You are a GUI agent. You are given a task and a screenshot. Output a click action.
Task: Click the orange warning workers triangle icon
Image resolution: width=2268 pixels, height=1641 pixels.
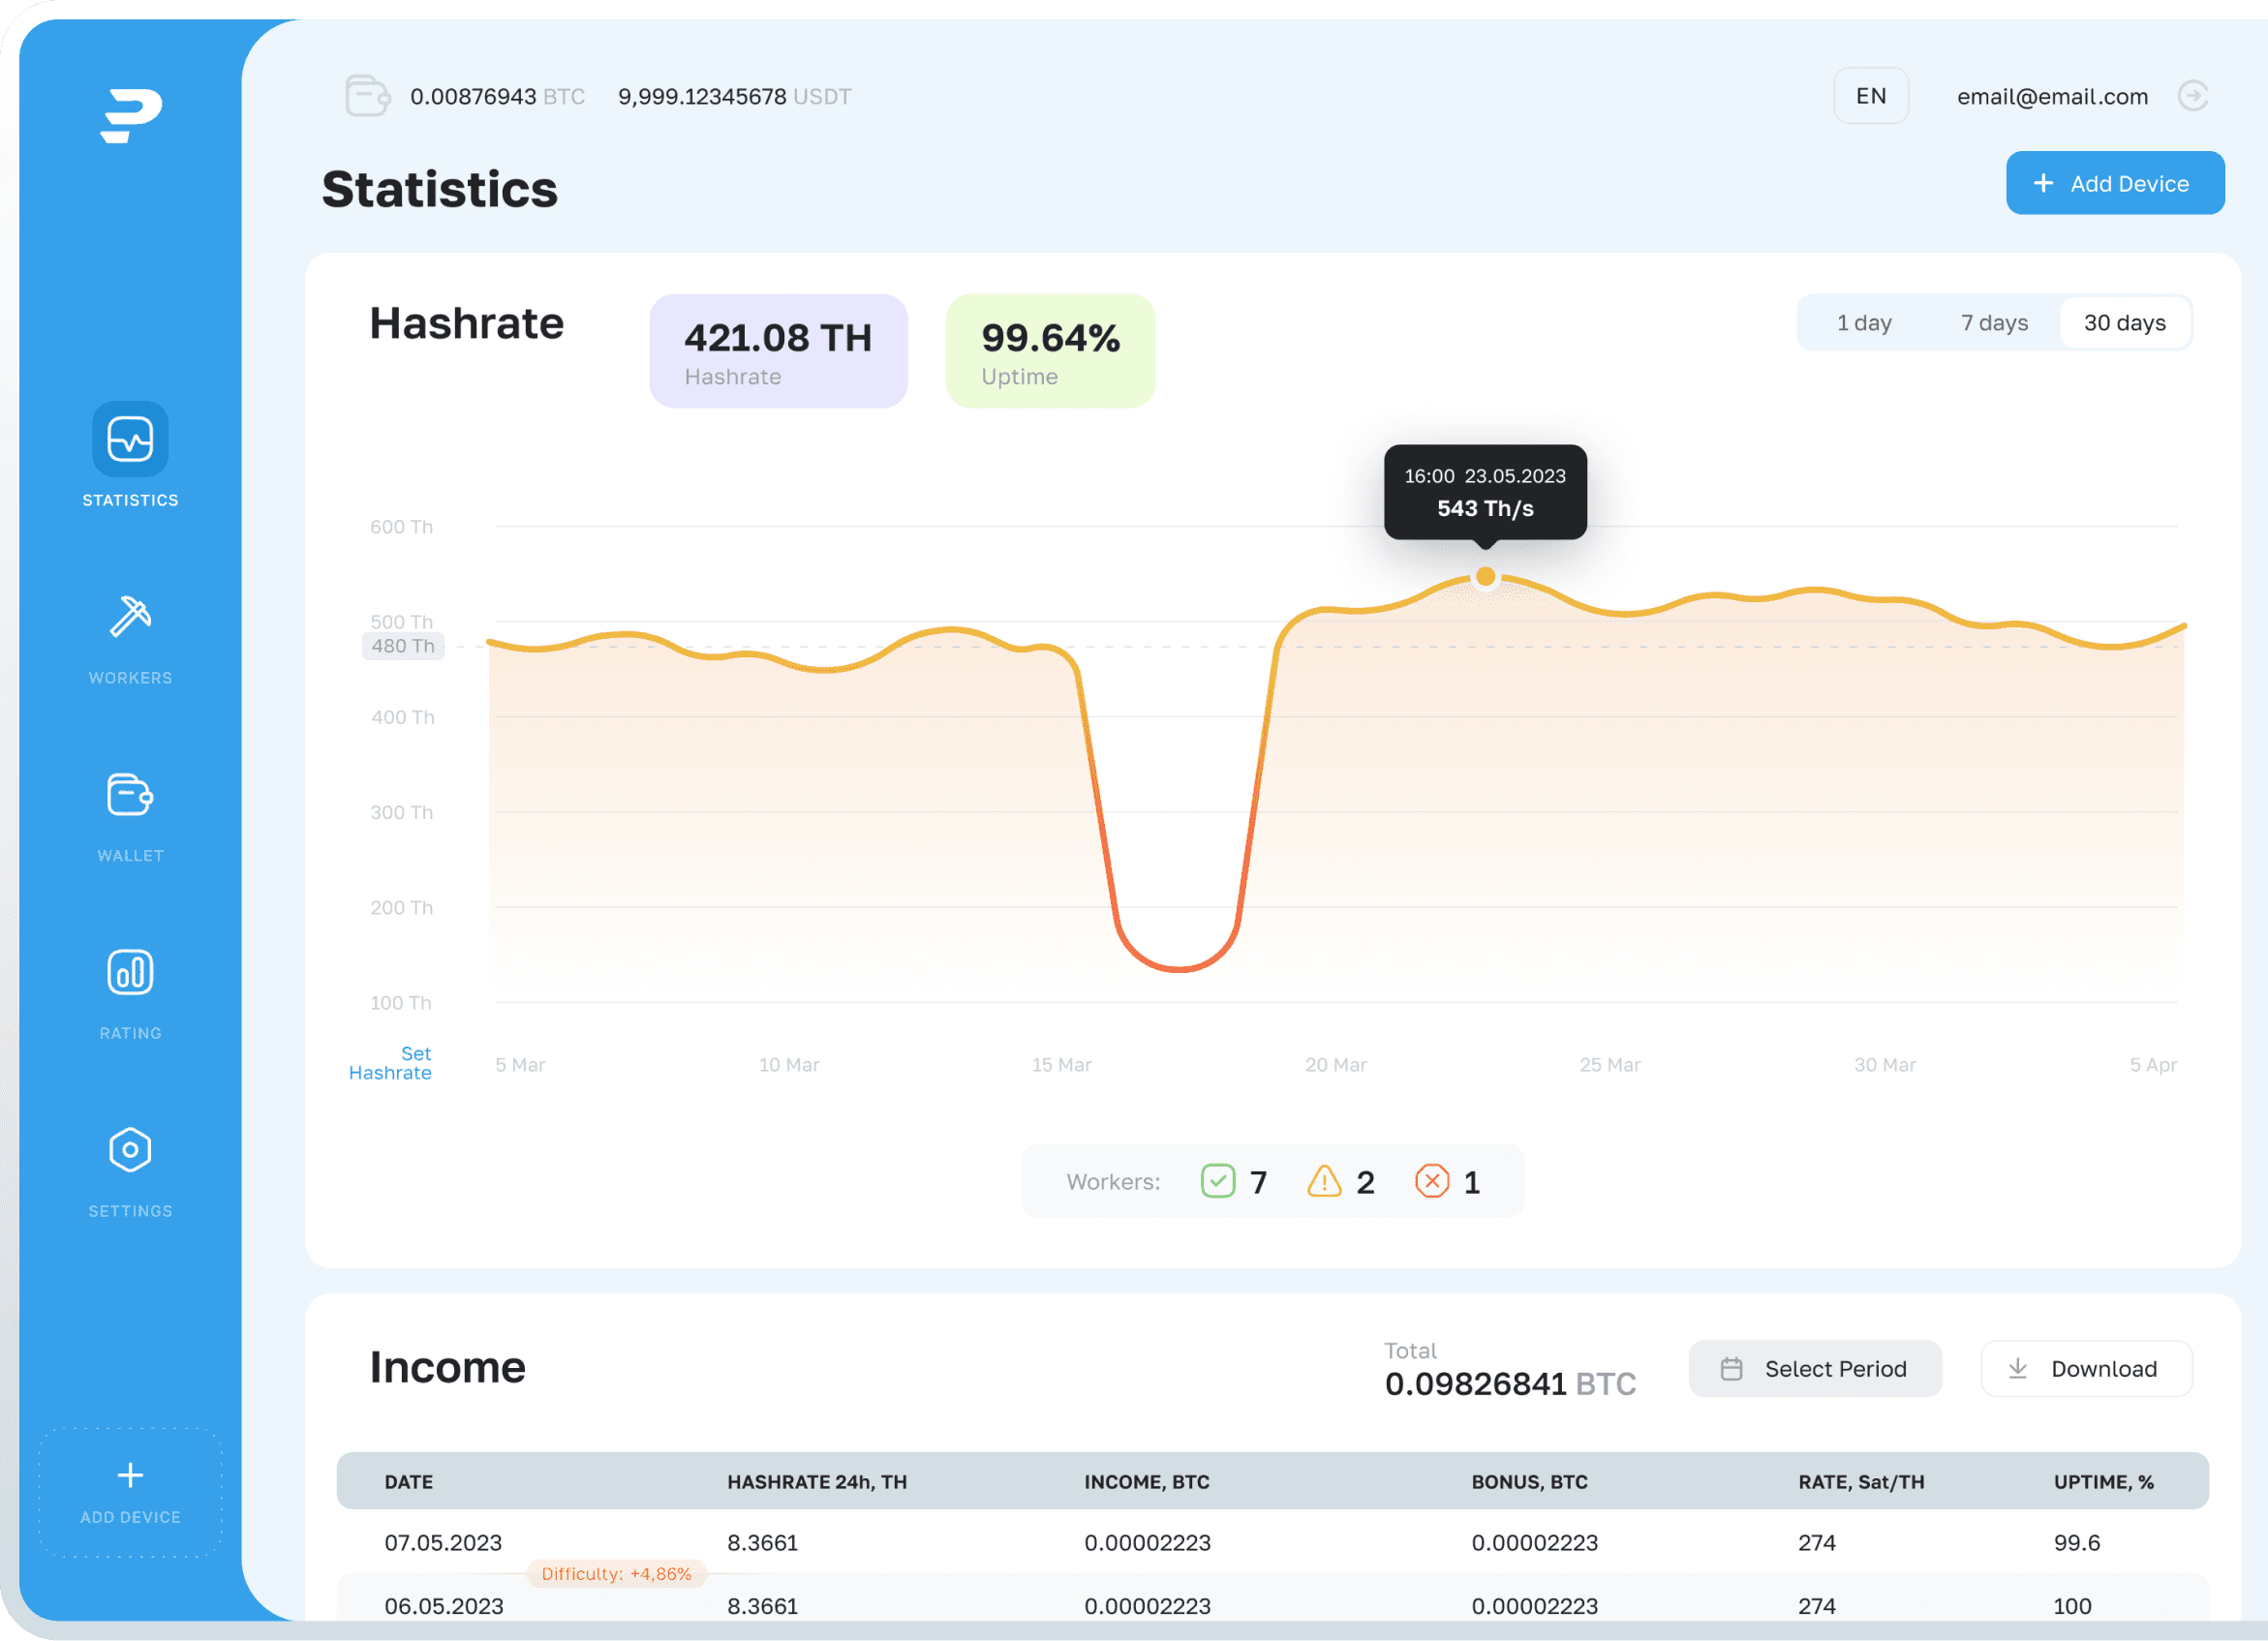[x=1324, y=1181]
